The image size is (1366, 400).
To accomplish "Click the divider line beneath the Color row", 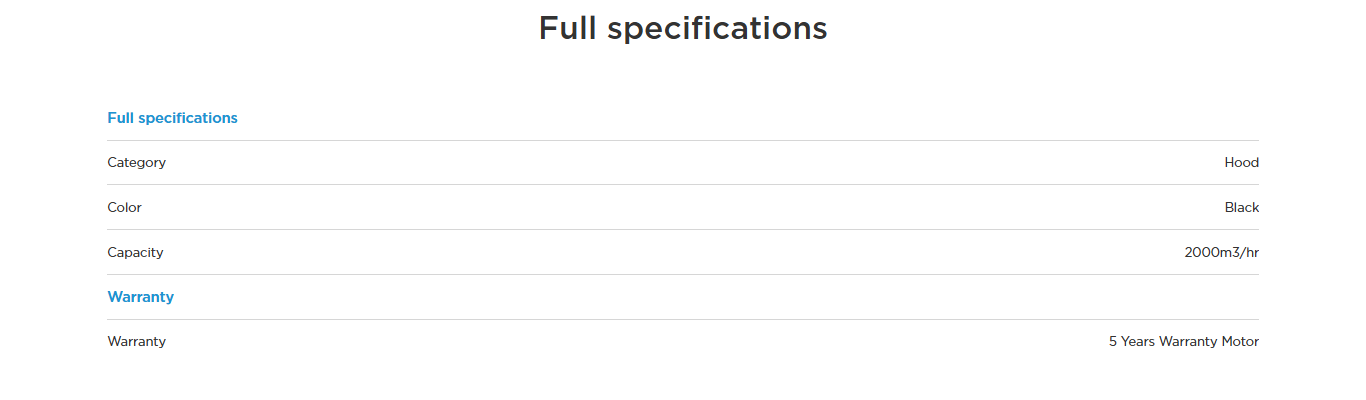I will point(683,229).
